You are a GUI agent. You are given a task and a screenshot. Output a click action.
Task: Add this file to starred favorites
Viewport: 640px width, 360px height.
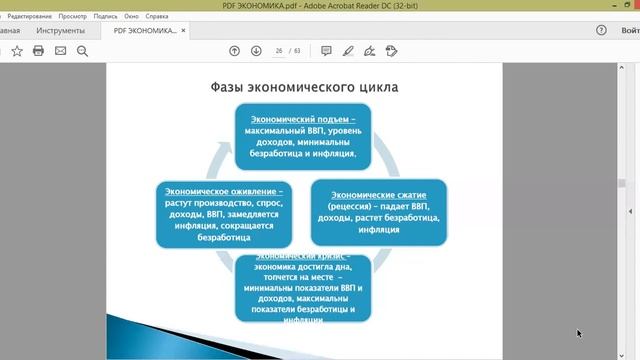coord(17,51)
